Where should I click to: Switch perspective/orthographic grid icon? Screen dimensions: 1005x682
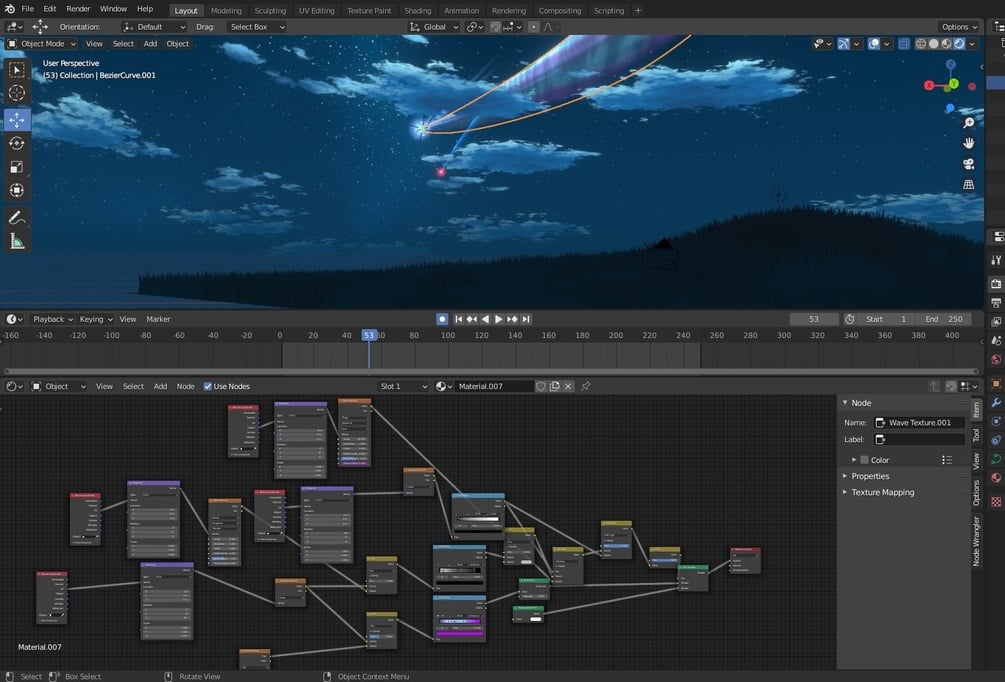(968, 185)
